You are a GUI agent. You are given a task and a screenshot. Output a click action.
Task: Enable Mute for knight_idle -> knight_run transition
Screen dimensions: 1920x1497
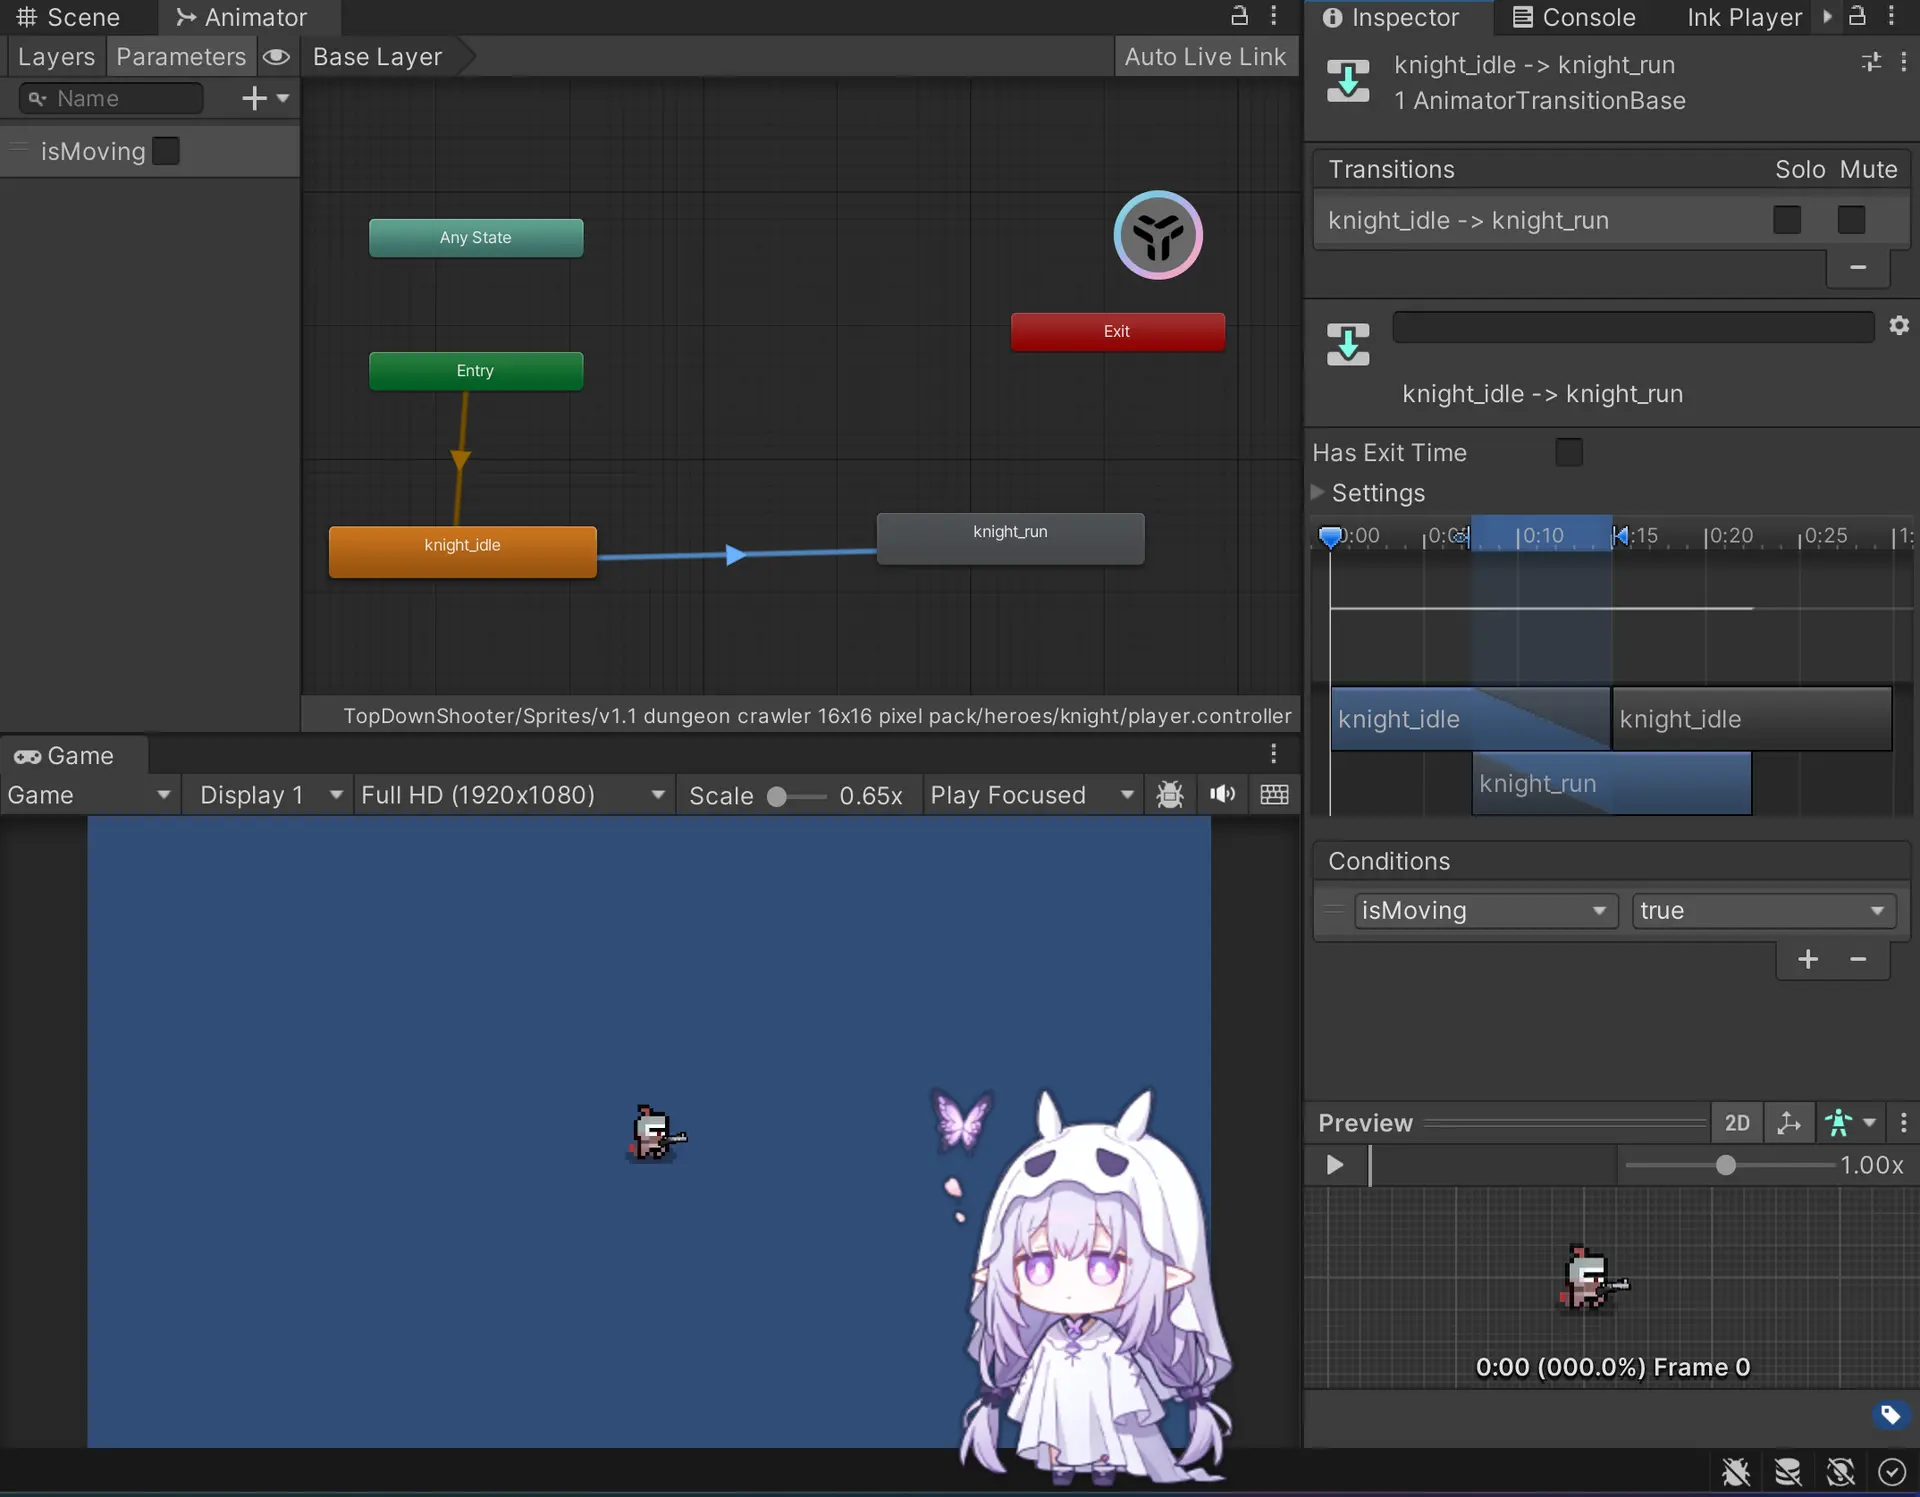coord(1851,220)
